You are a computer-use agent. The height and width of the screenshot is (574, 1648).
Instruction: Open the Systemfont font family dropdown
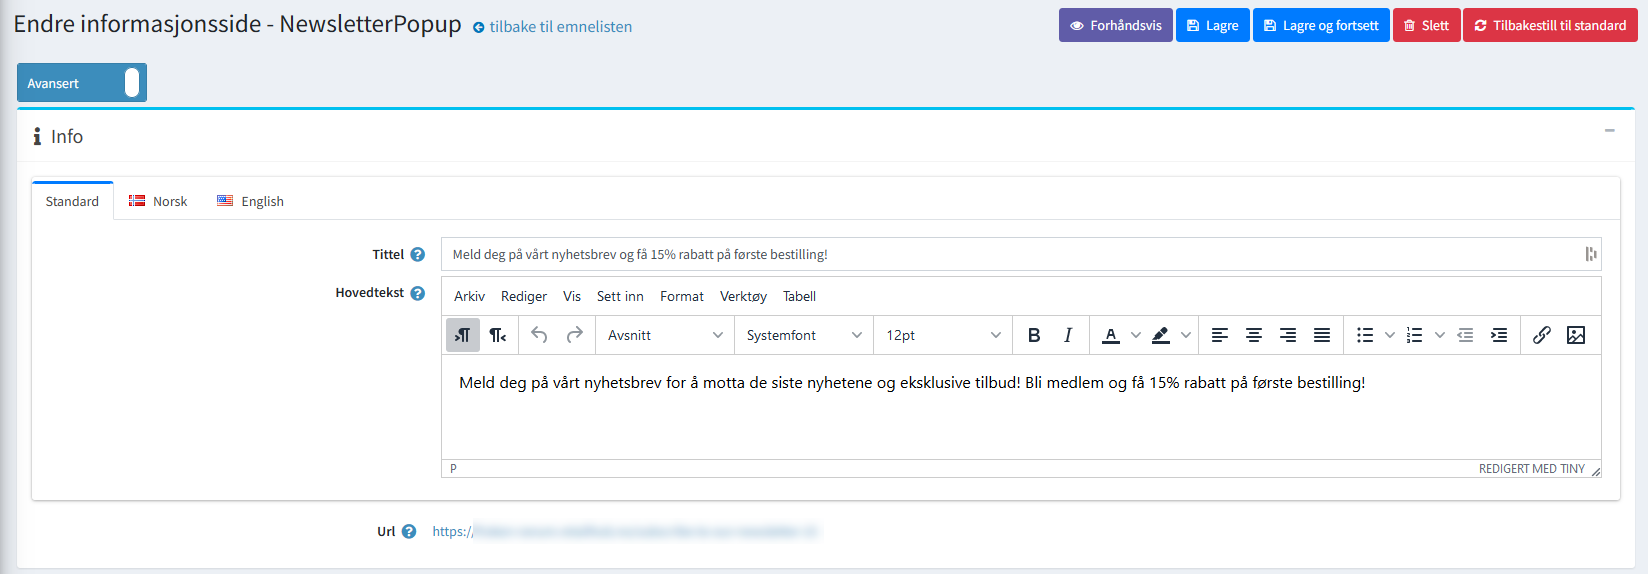click(x=804, y=335)
